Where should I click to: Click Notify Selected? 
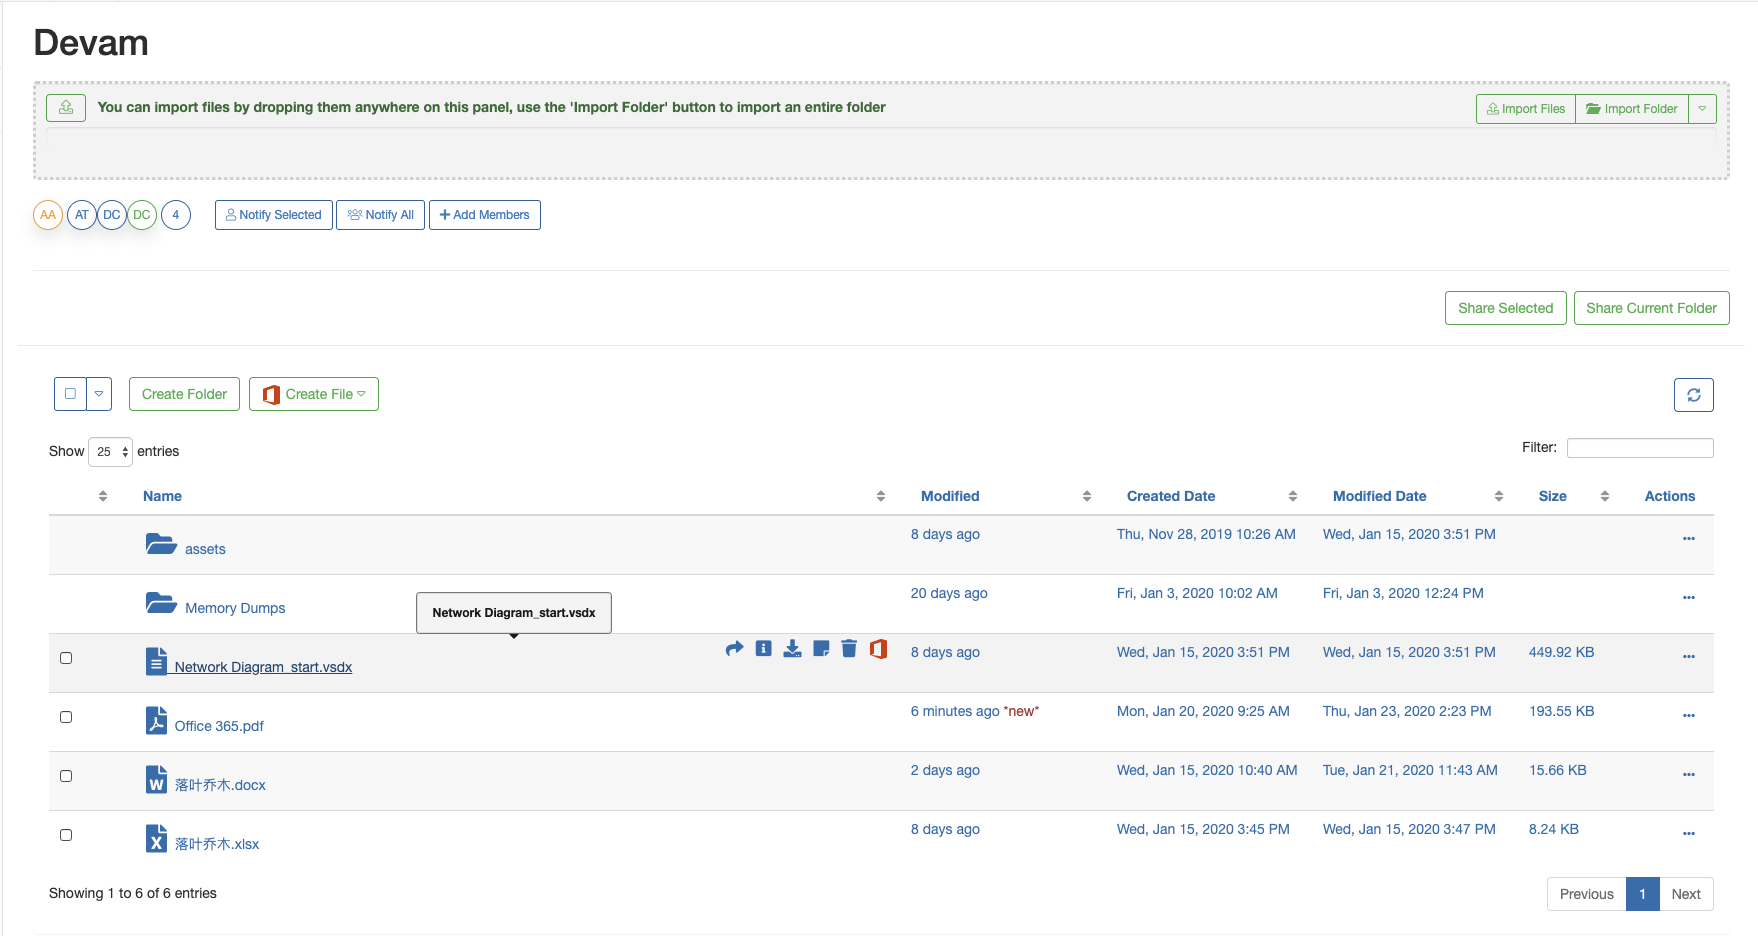pos(274,215)
